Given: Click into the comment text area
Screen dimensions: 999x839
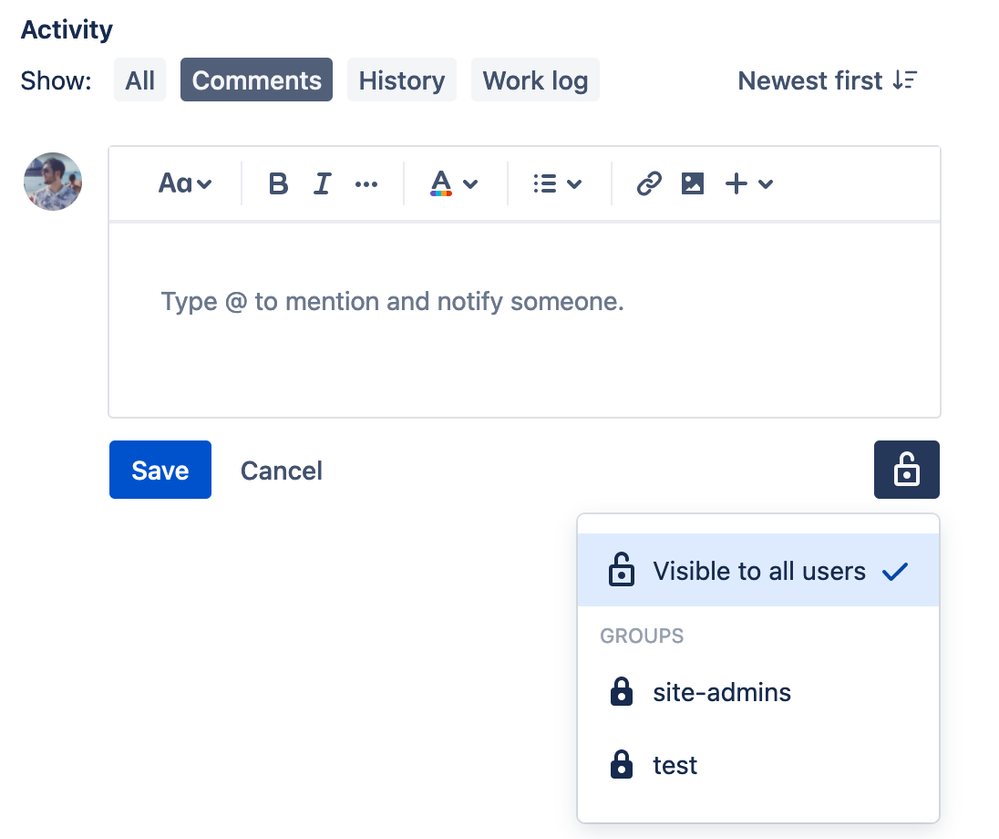Looking at the screenshot, I should tap(524, 320).
